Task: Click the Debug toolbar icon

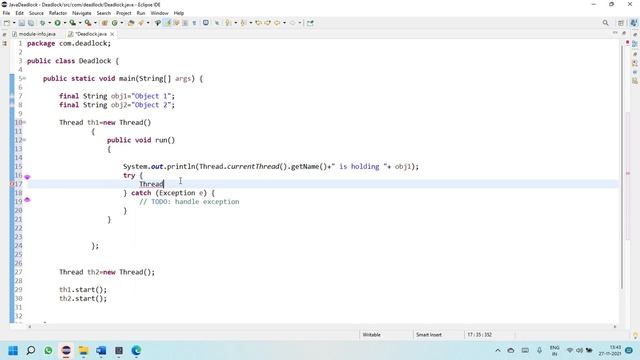Action: (42, 23)
